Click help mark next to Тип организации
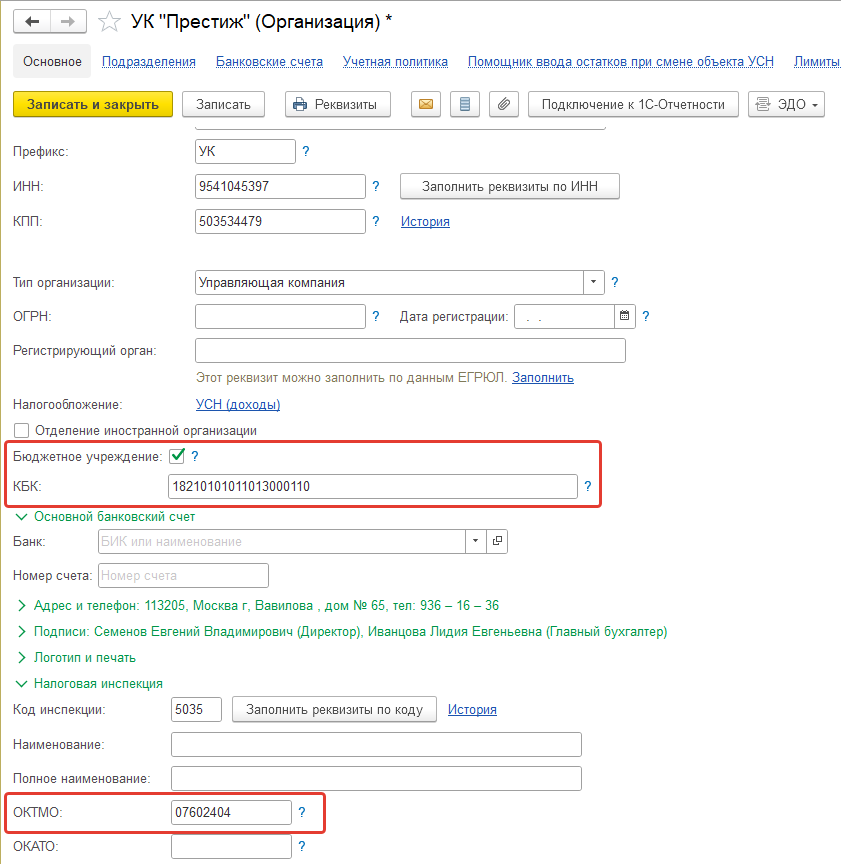 [615, 282]
